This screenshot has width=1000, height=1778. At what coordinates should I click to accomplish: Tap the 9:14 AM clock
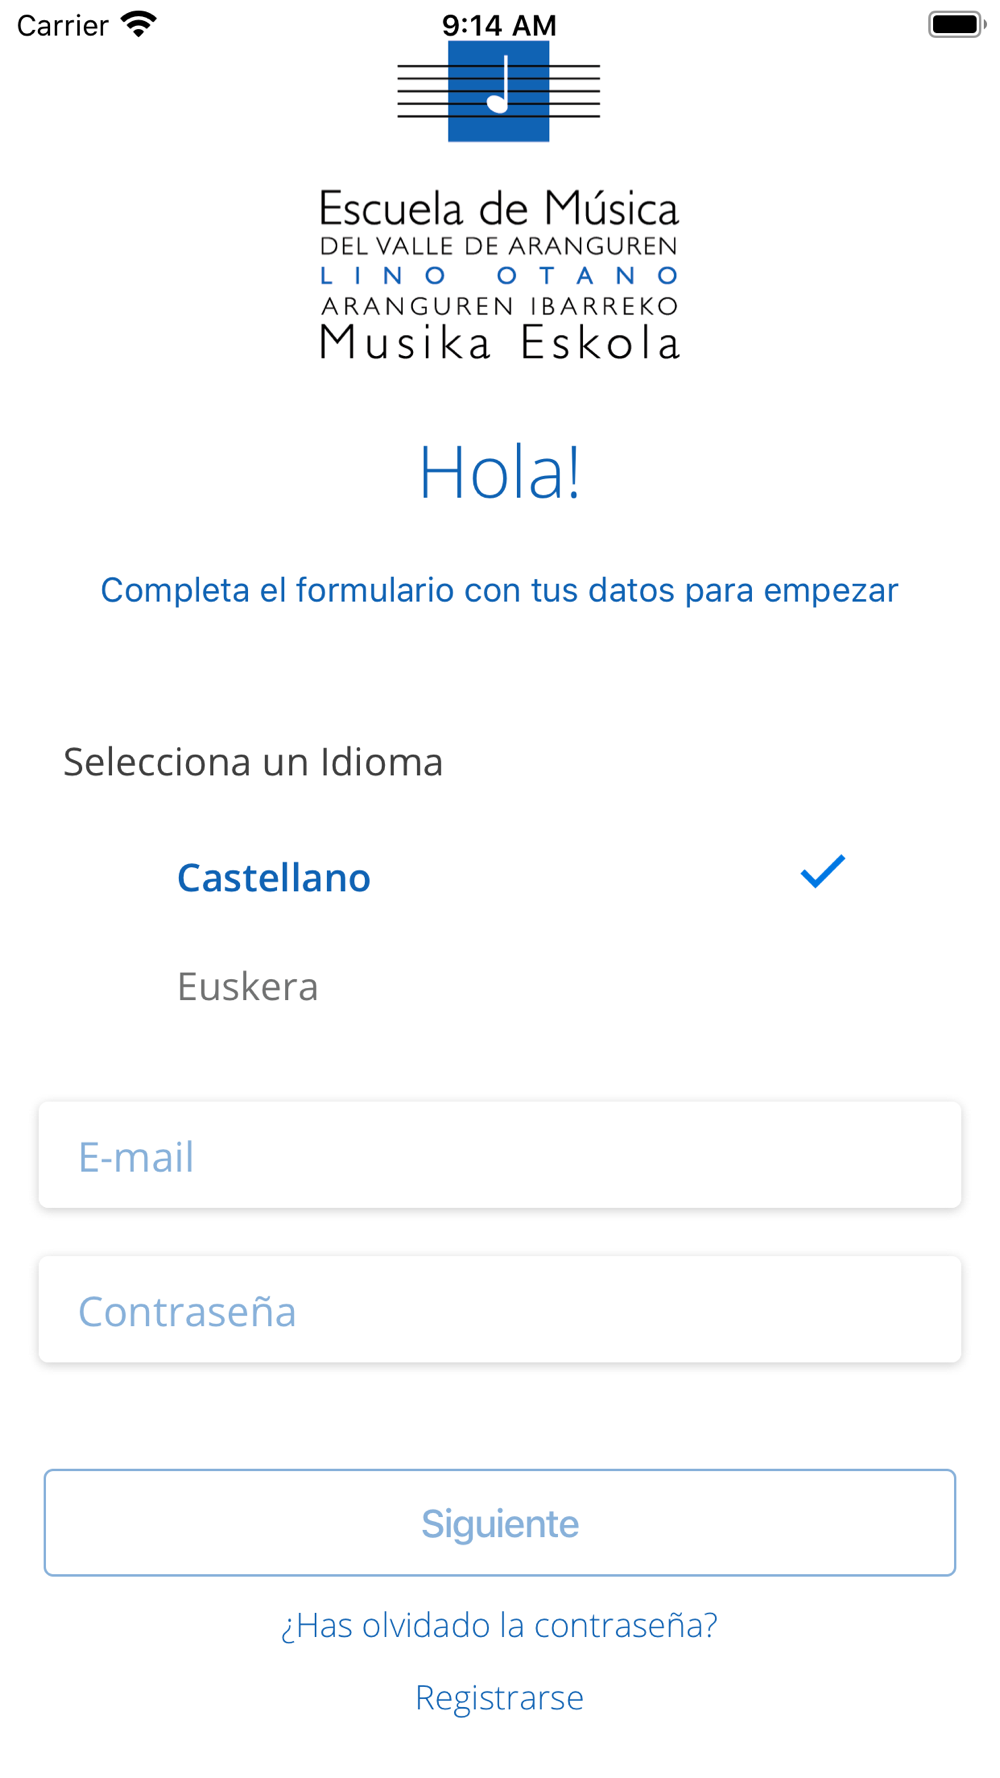(x=499, y=24)
